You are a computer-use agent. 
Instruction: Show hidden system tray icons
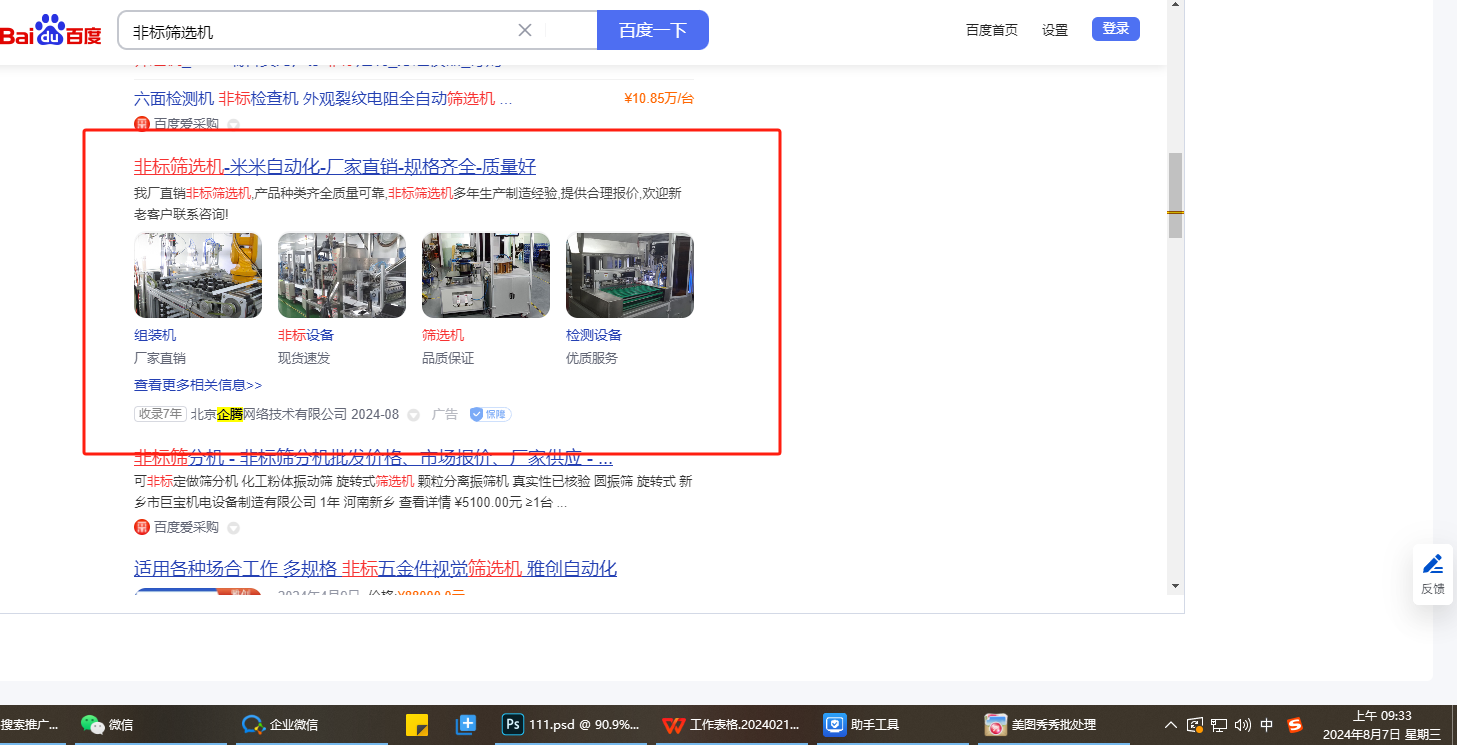pyautogui.click(x=1171, y=725)
